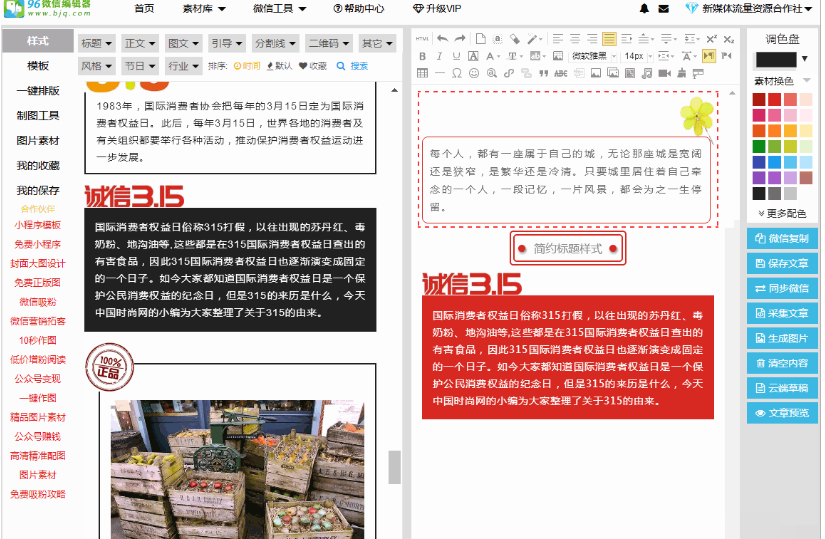Insert a single image

tap(596, 73)
